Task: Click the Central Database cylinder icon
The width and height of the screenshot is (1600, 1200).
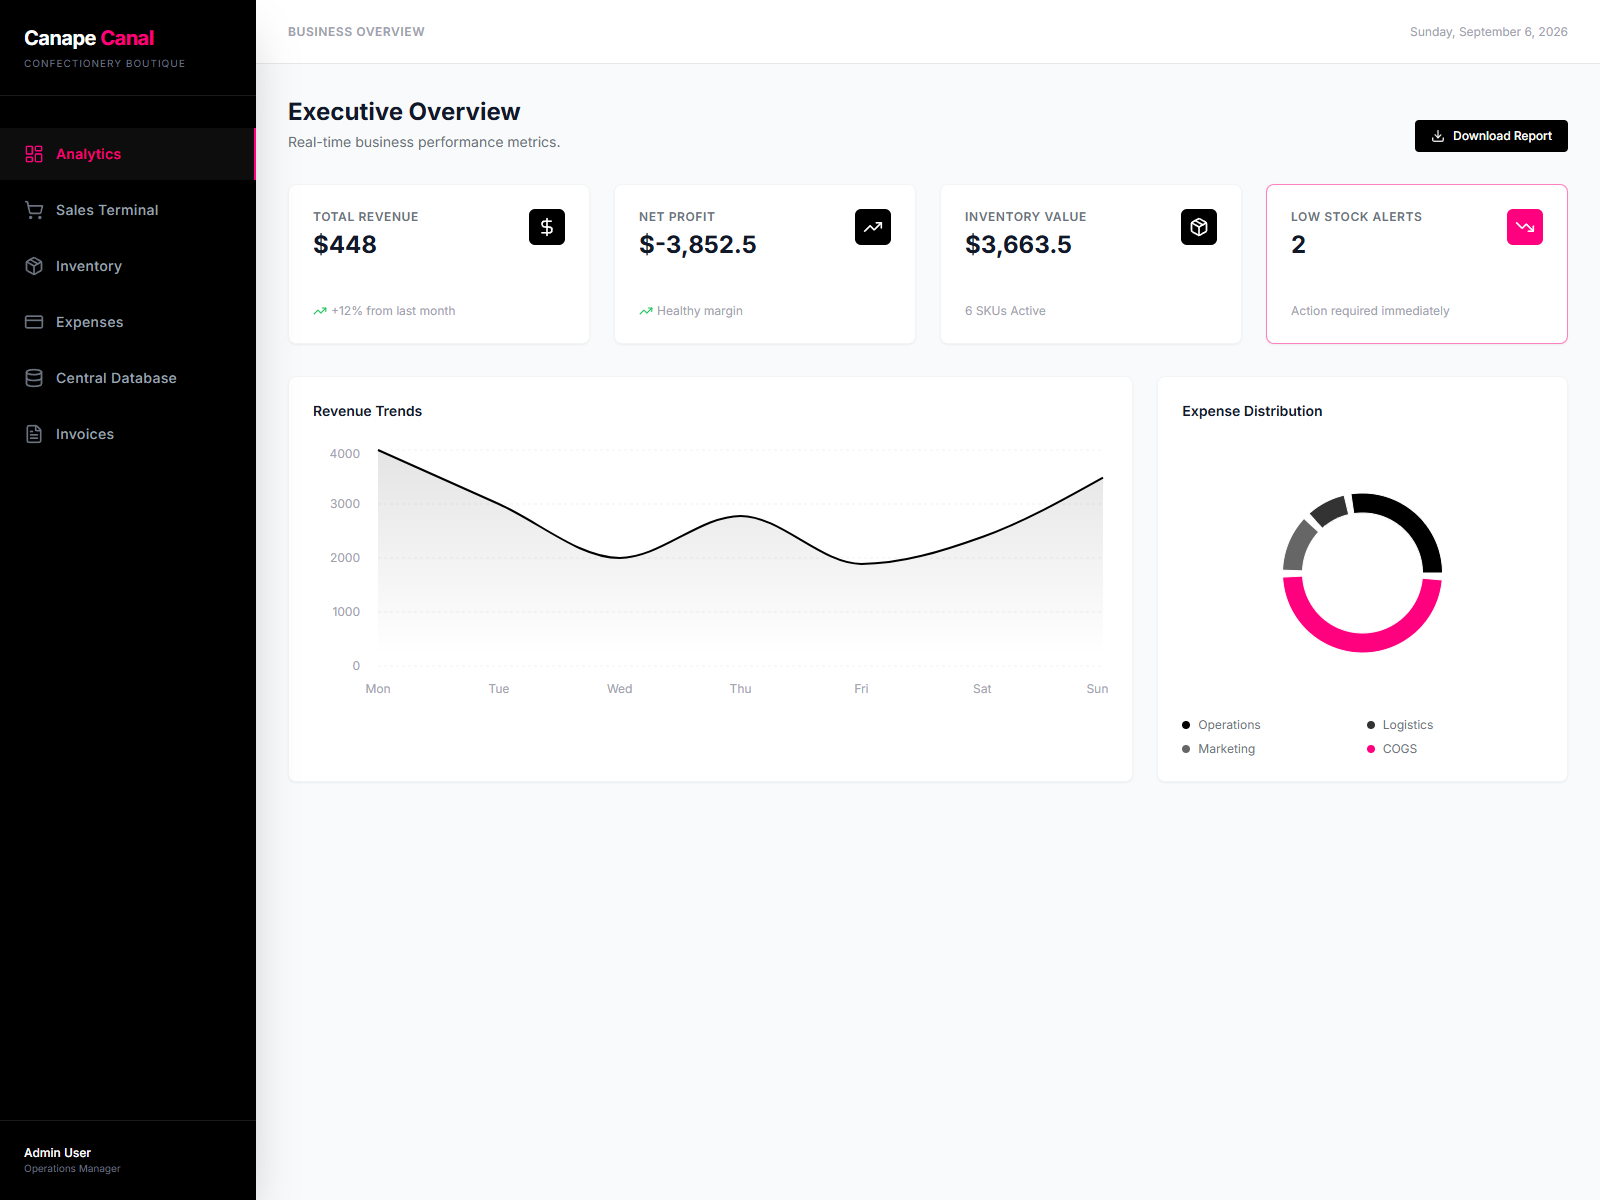Action: pos(34,378)
